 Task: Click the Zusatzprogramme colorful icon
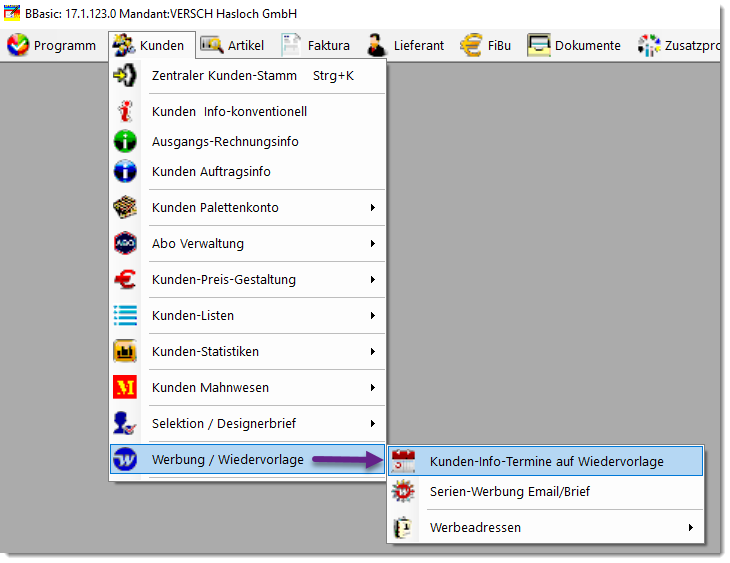point(649,45)
